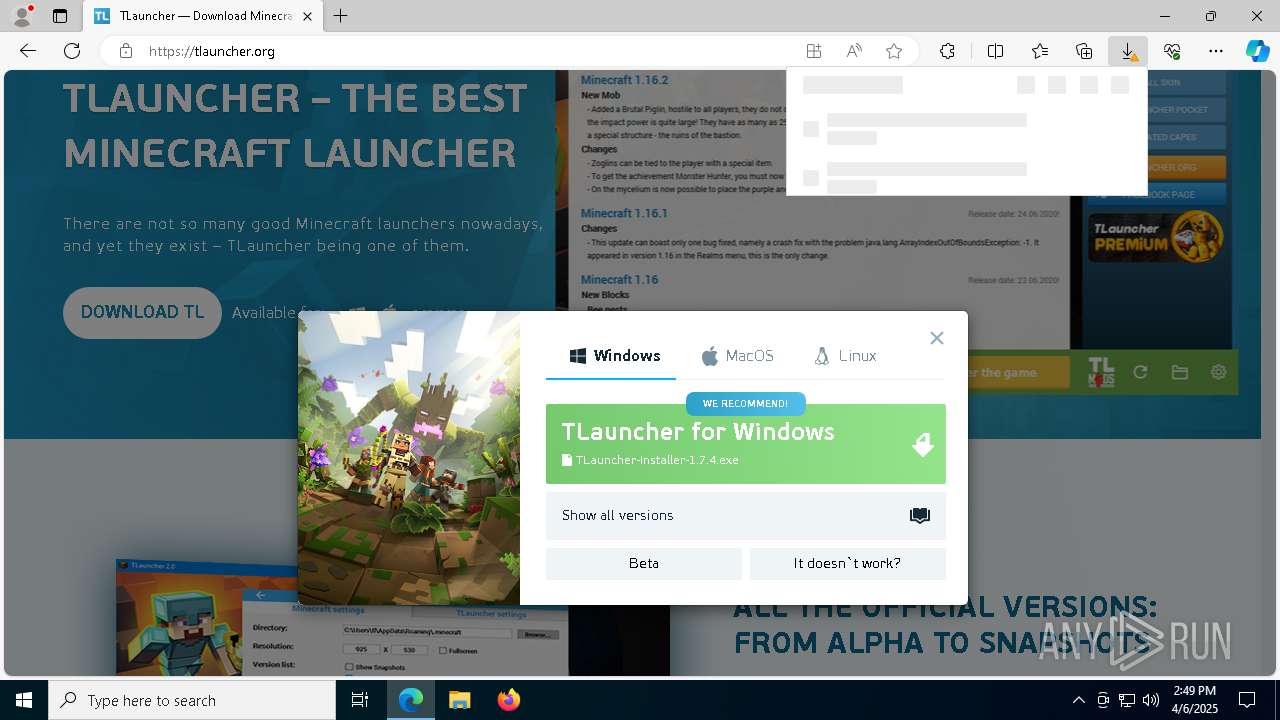Click the TLauncher Premium banner
This screenshot has width=1280, height=720.
(1156, 237)
